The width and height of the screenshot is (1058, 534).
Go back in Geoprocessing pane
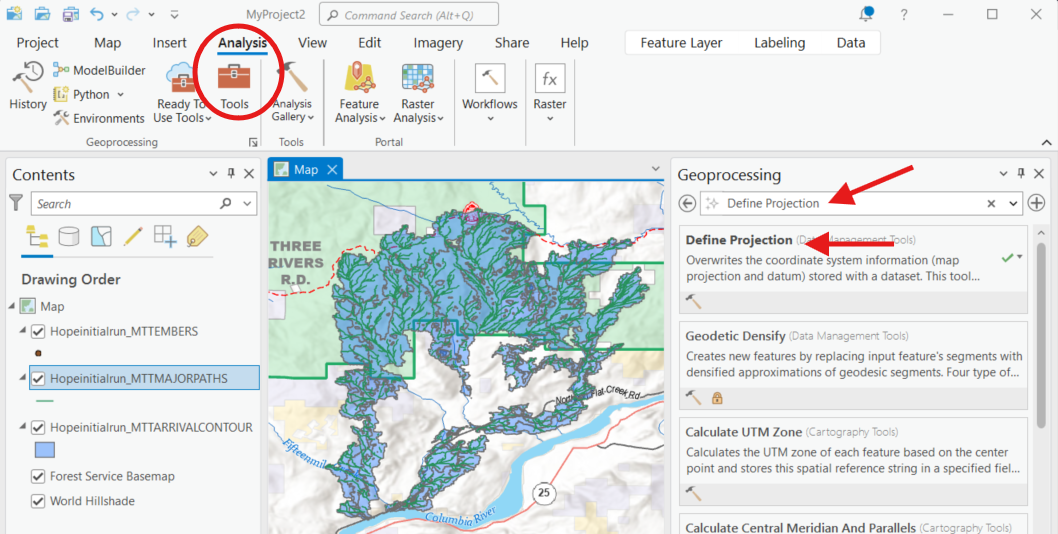pyautogui.click(x=688, y=203)
